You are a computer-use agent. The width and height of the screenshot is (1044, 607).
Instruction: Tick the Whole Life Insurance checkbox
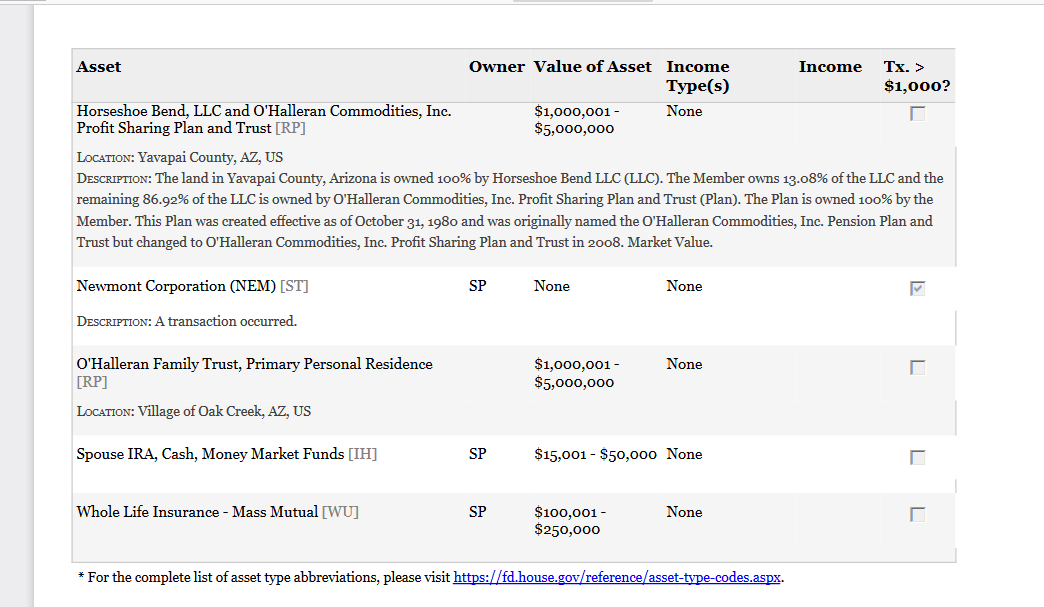click(x=917, y=514)
